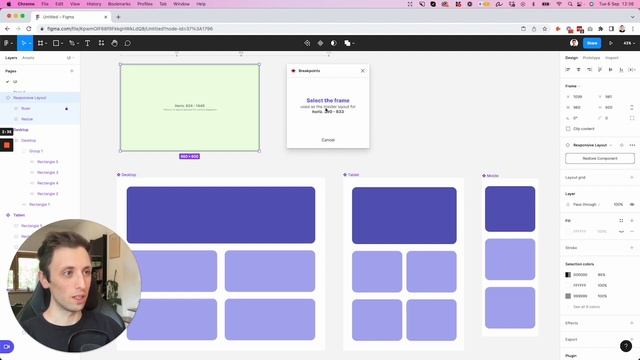The image size is (640, 360).
Task: Click the Chrome address bar
Action: pyautogui.click(x=278, y=29)
